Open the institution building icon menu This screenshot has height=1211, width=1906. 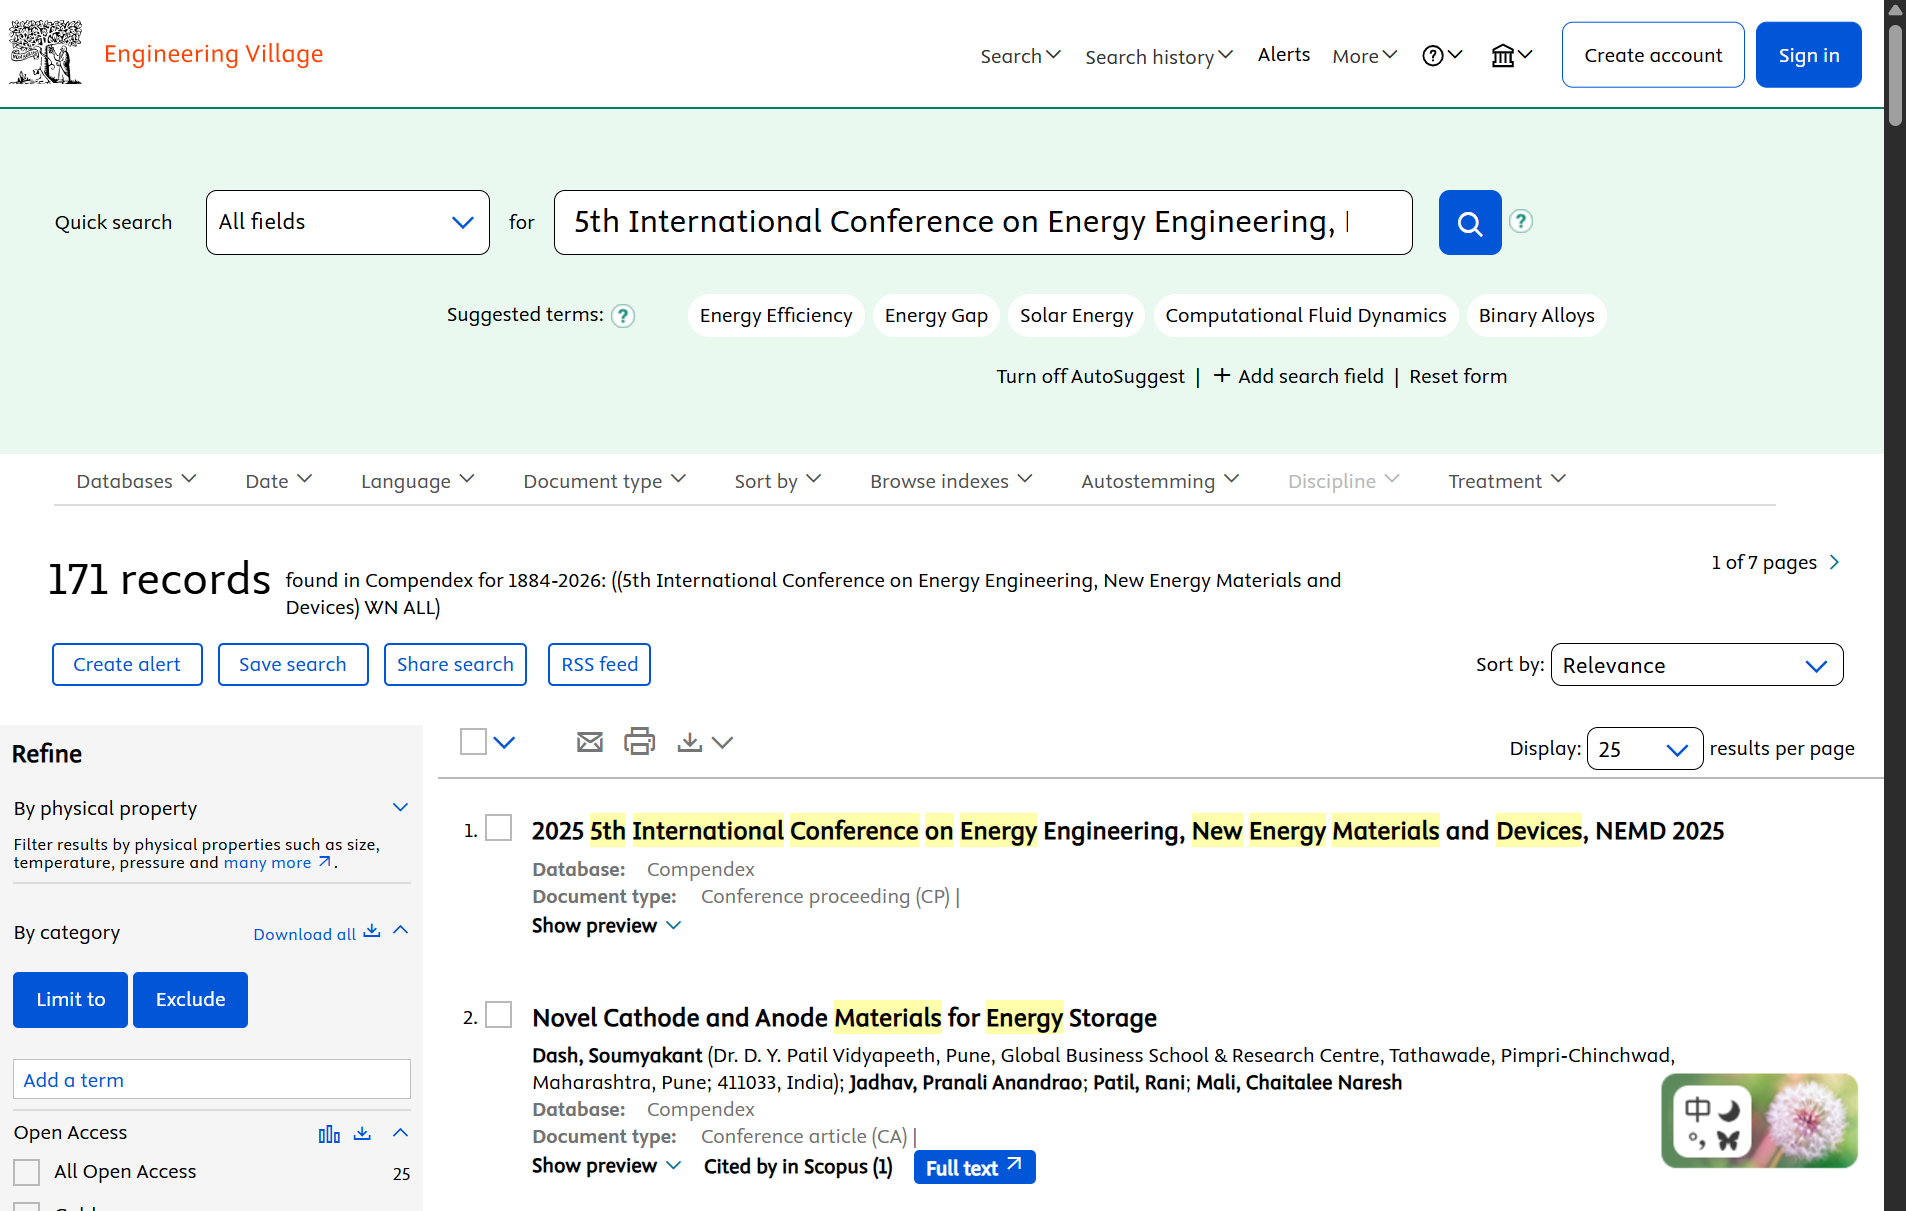click(1510, 56)
